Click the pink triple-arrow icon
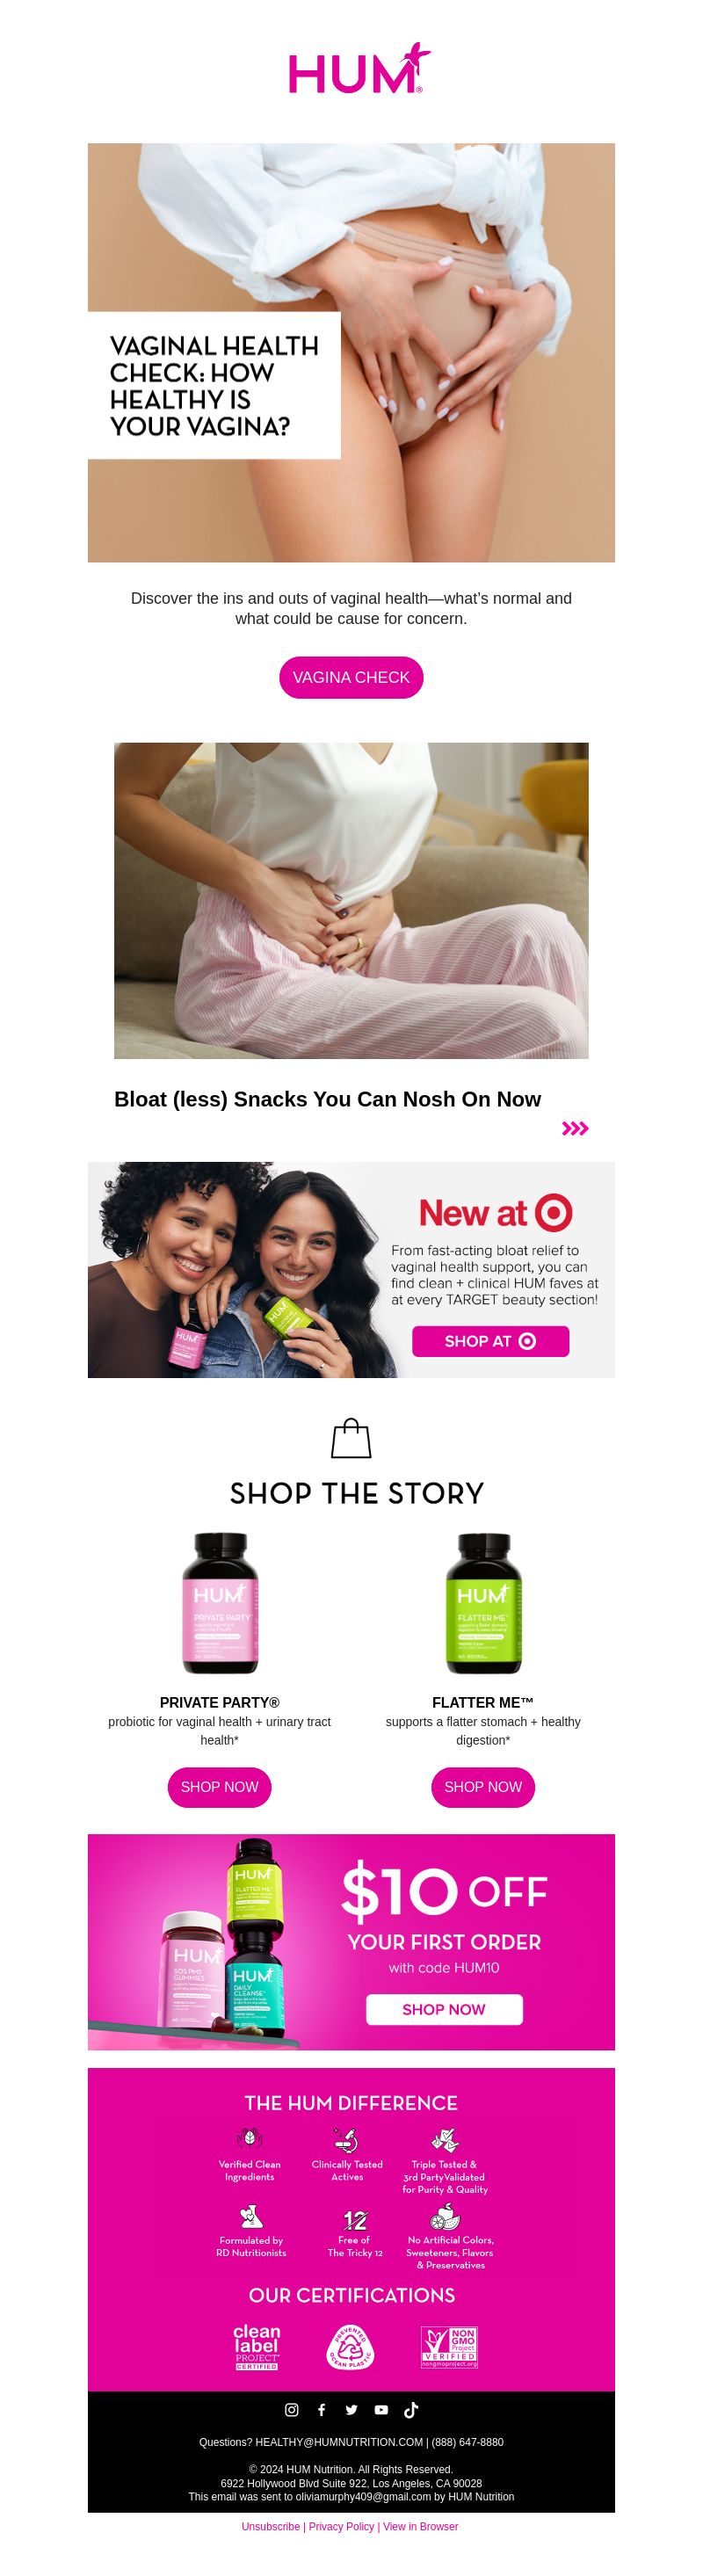This screenshot has width=703, height=2576. [575, 1129]
